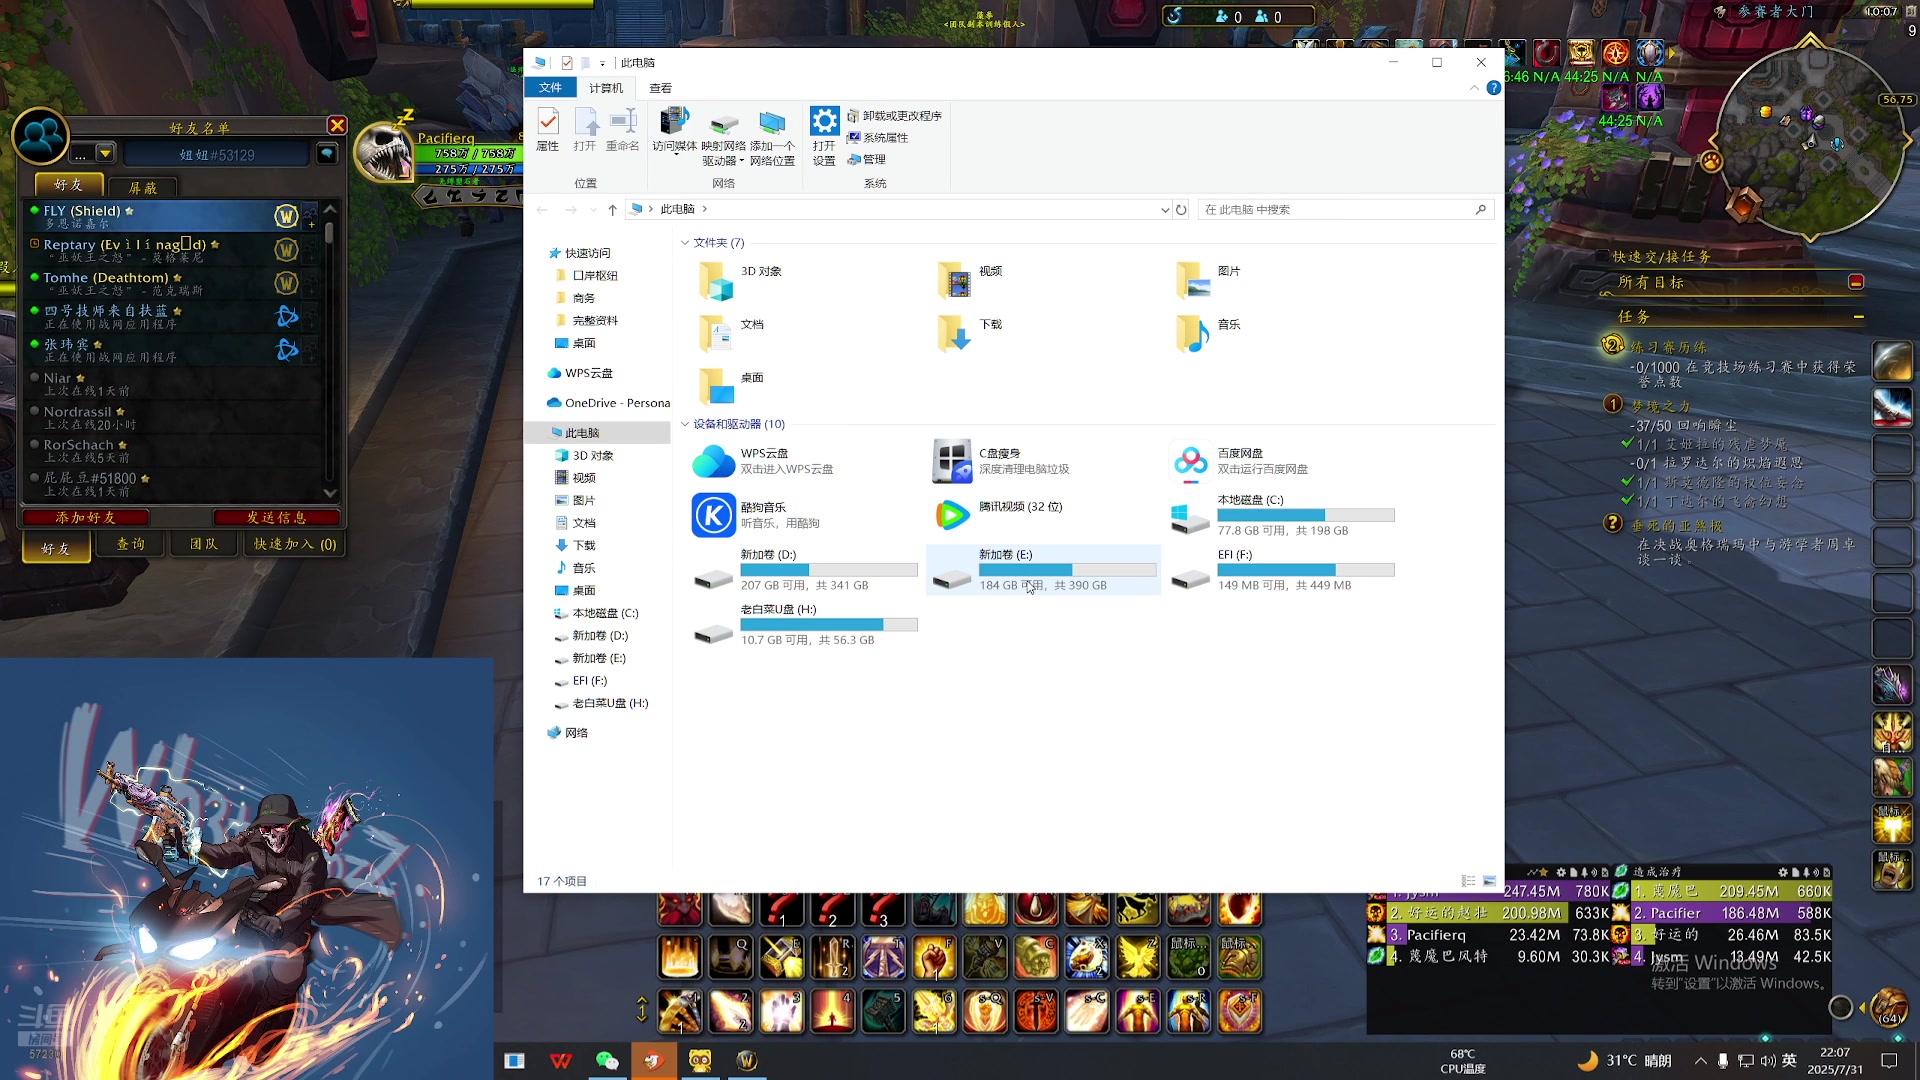Click 发送信息 button

coord(276,517)
